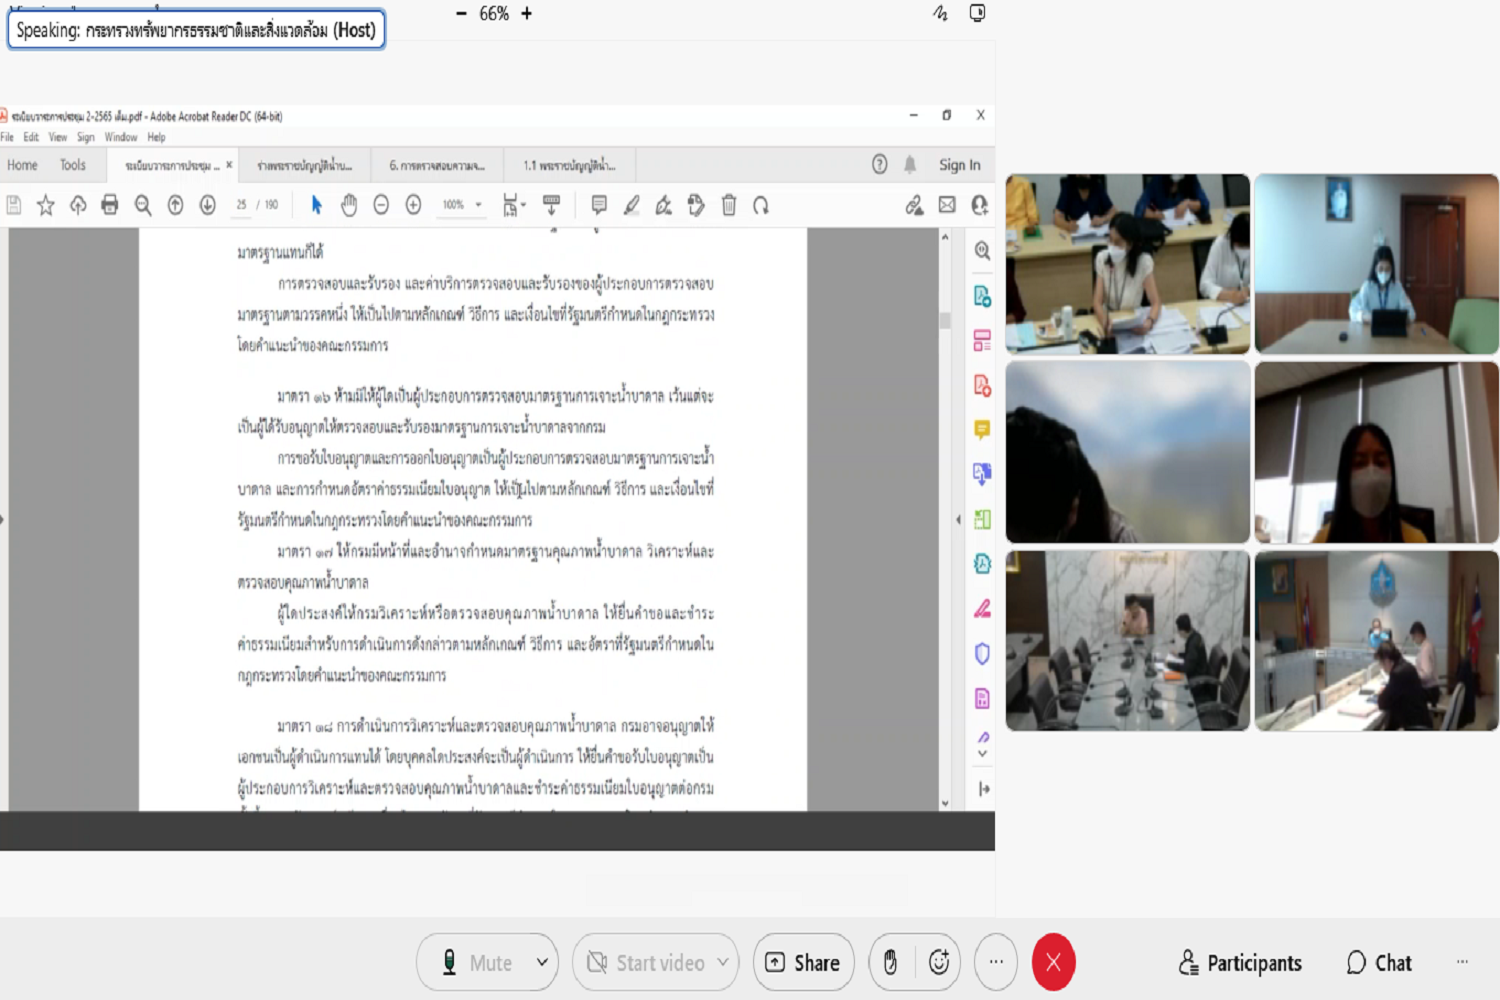Open the pink Organize Pages tool
This screenshot has height=1000, width=1500.
click(982, 340)
